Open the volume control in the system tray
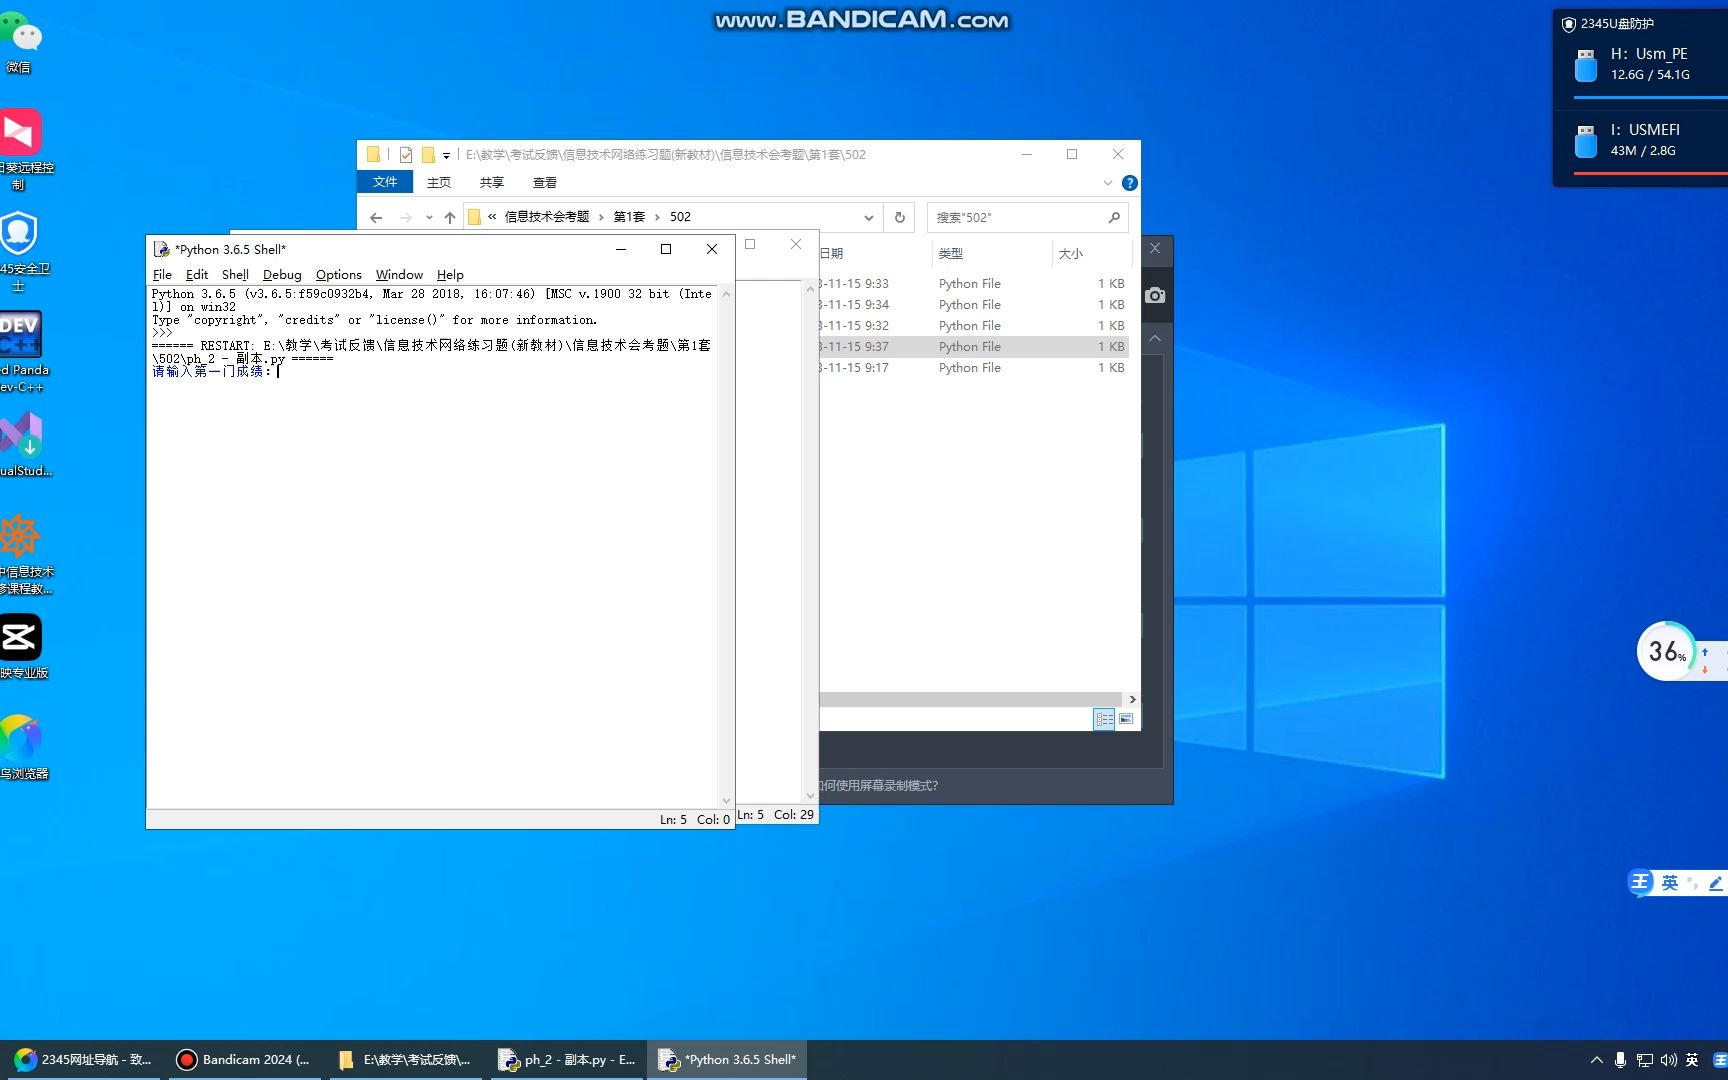 pyautogui.click(x=1668, y=1060)
